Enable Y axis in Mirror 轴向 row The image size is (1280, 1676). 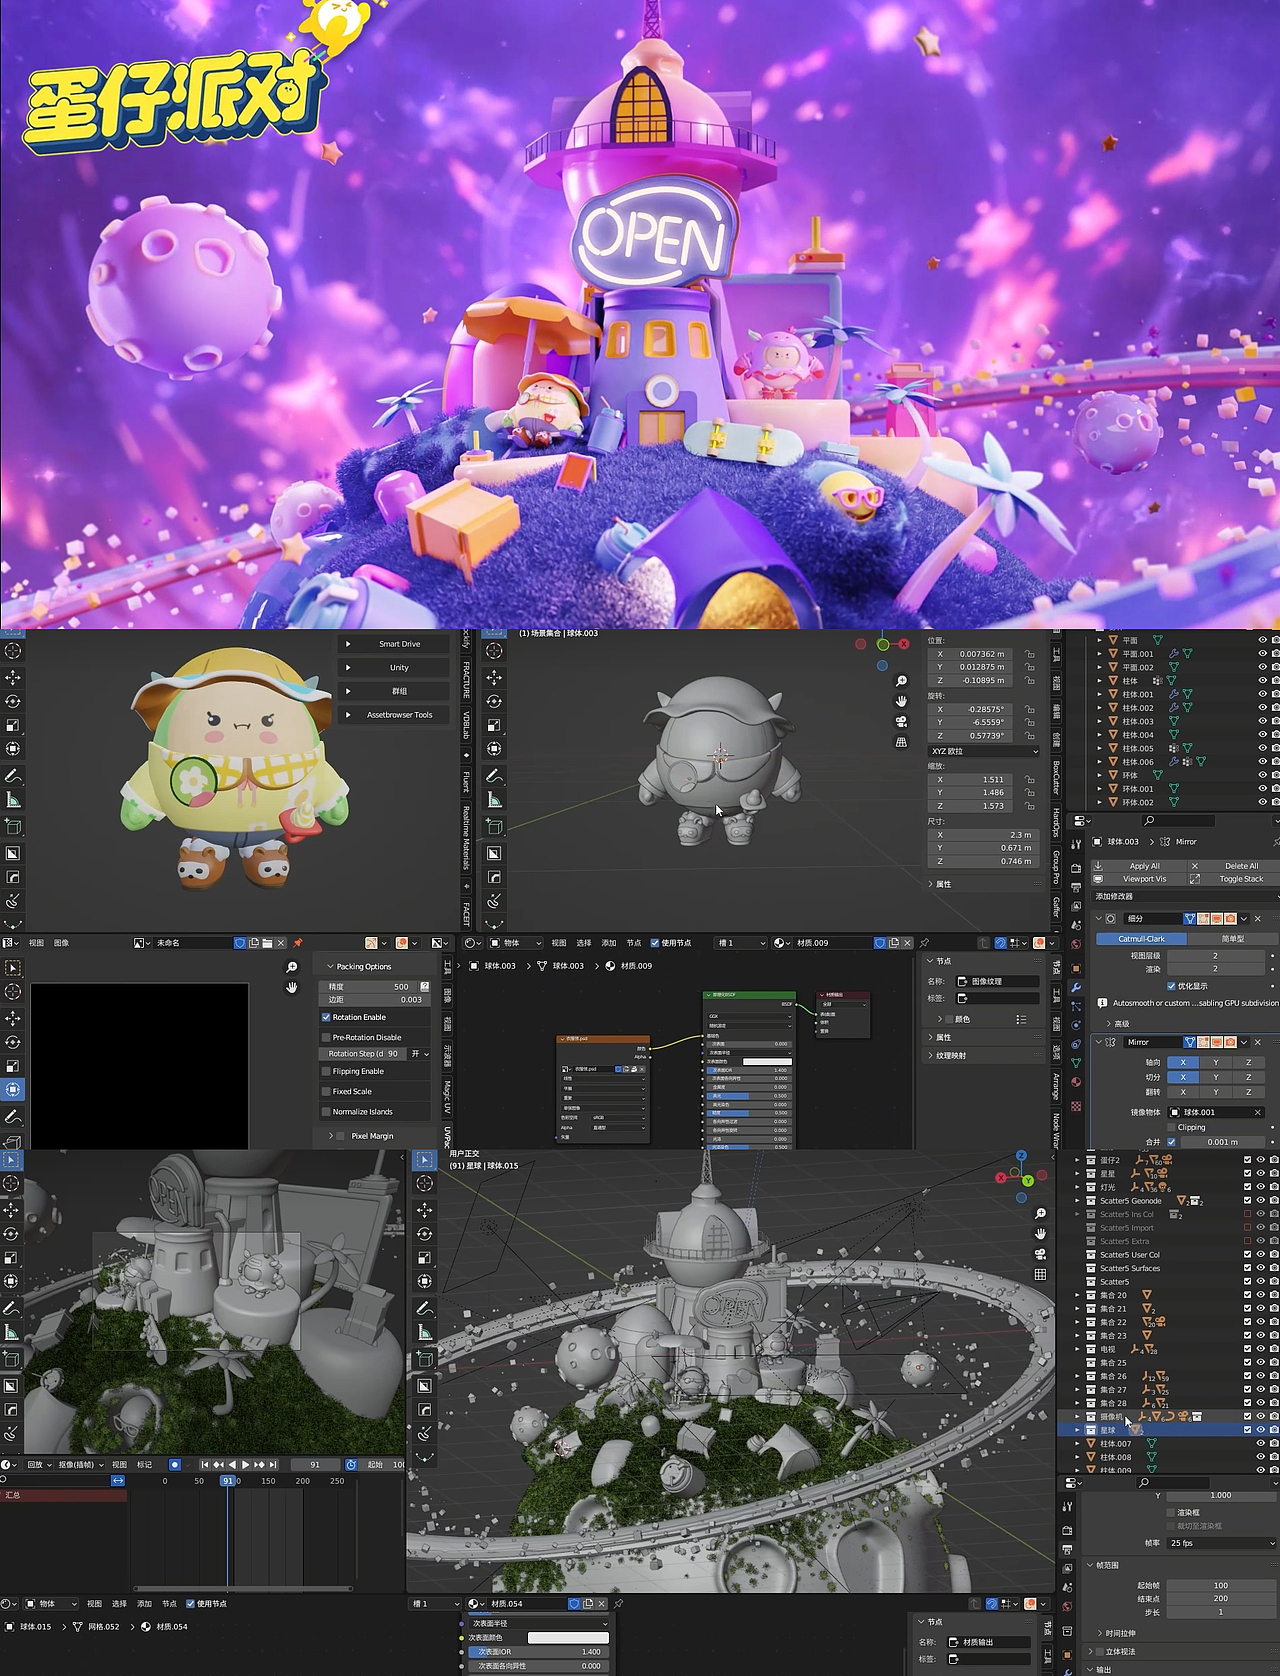[x=1216, y=1062]
